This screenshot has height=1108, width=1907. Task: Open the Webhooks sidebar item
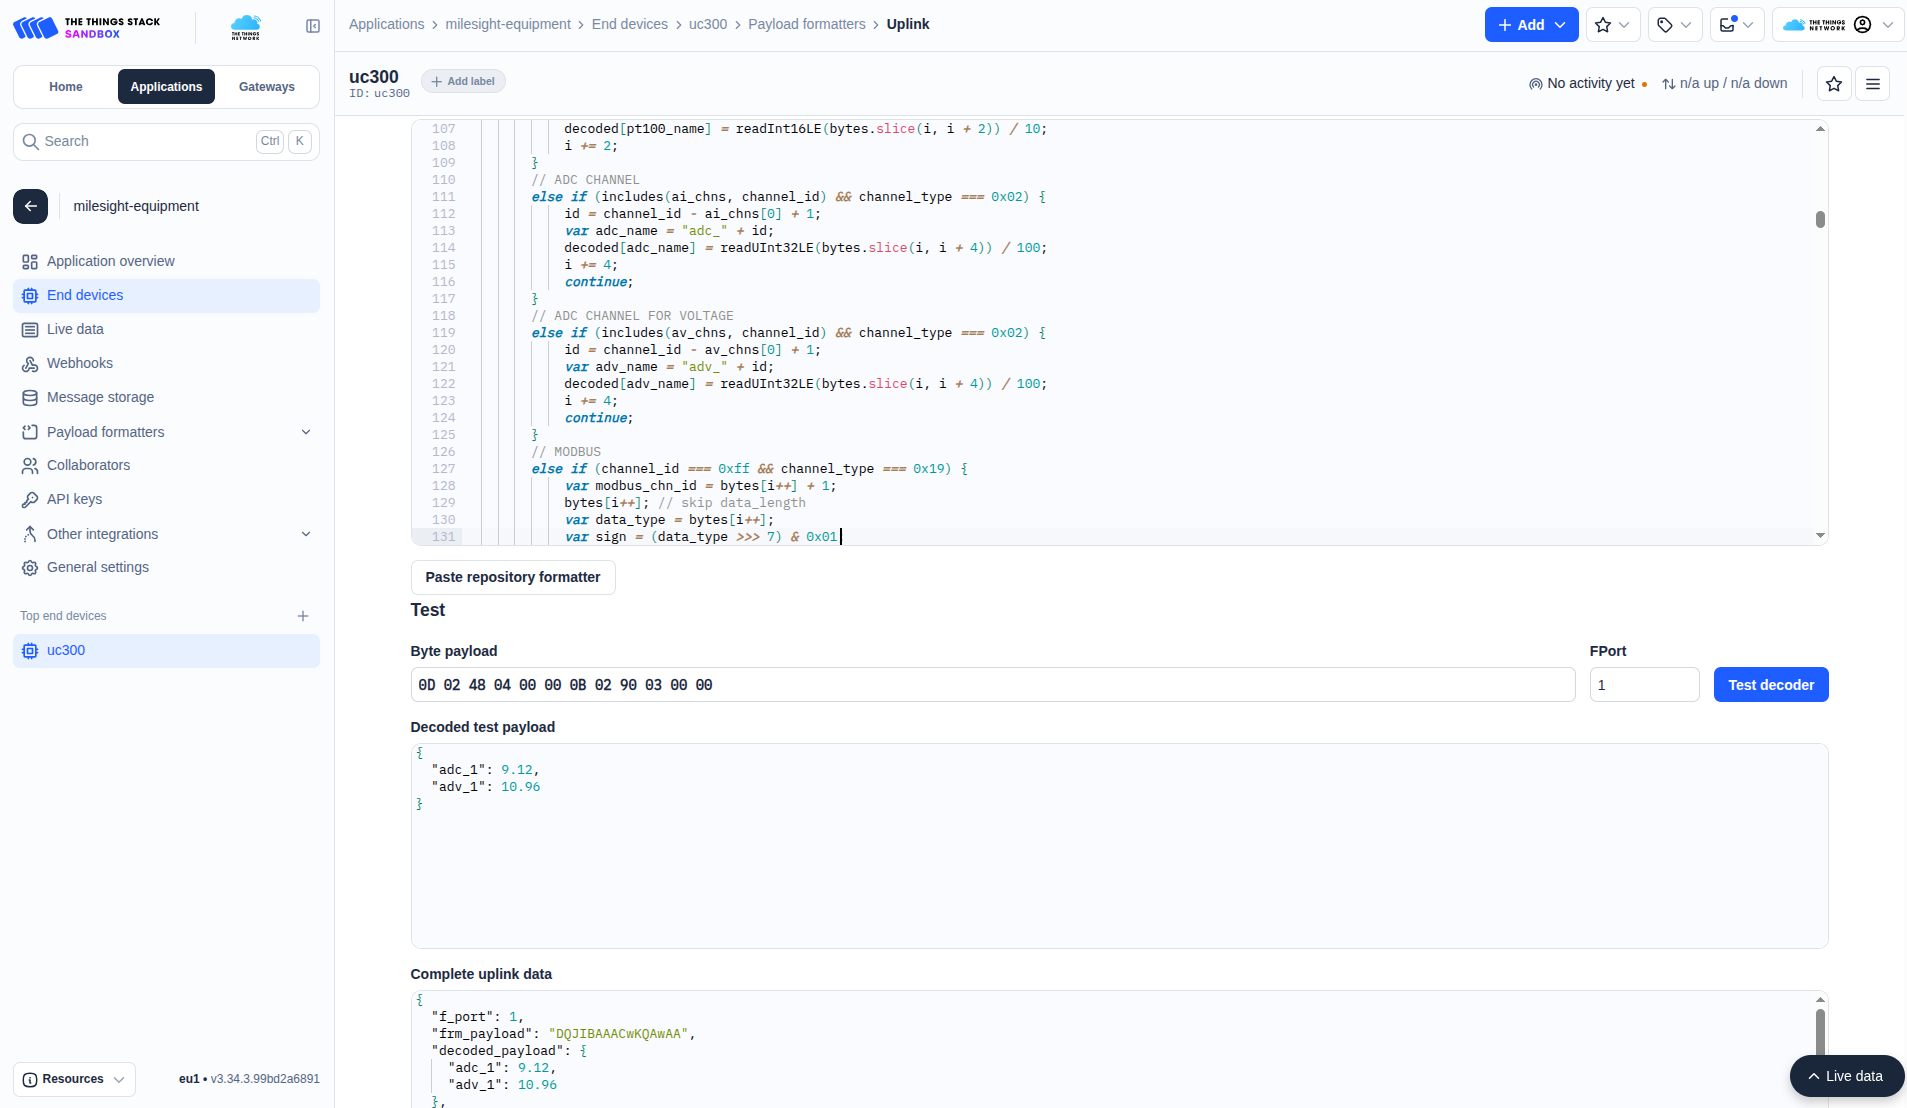click(80, 363)
